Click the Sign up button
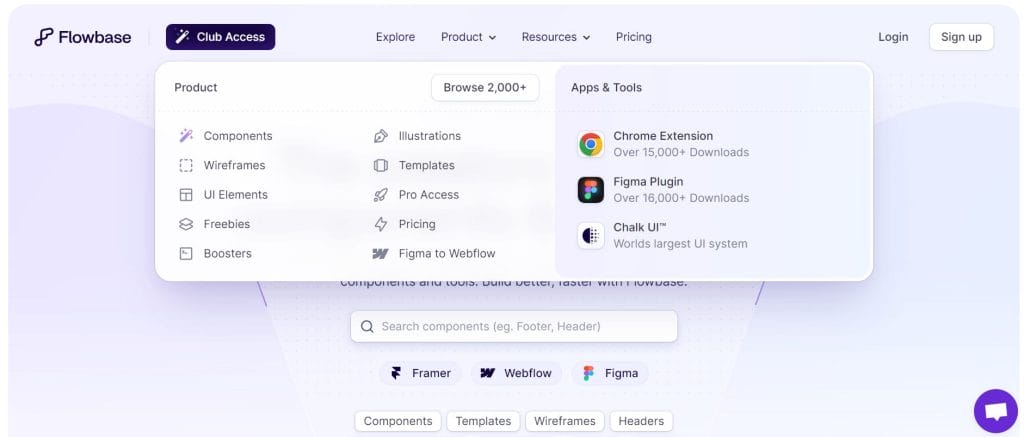 pos(961,37)
